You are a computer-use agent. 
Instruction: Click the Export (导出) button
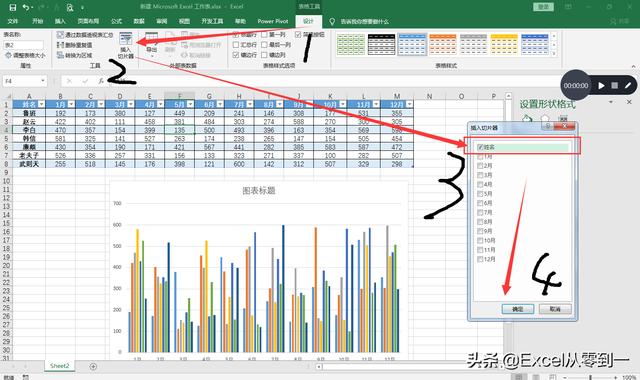151,44
